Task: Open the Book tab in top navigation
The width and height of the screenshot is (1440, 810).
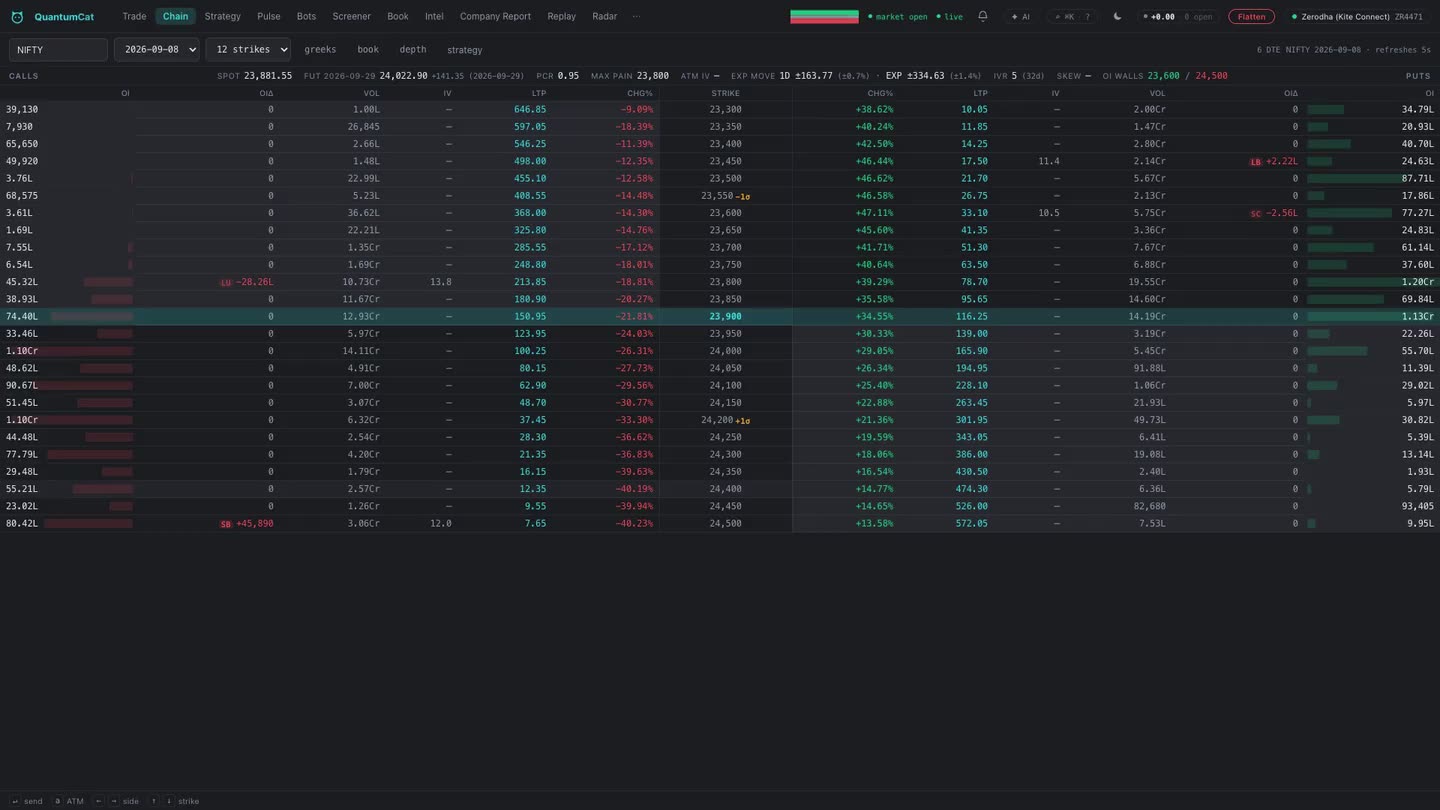Action: click(397, 16)
